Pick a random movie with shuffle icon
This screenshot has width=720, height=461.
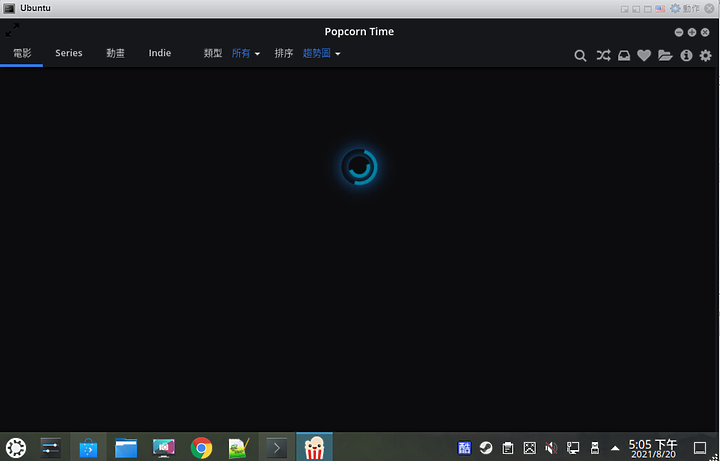603,56
